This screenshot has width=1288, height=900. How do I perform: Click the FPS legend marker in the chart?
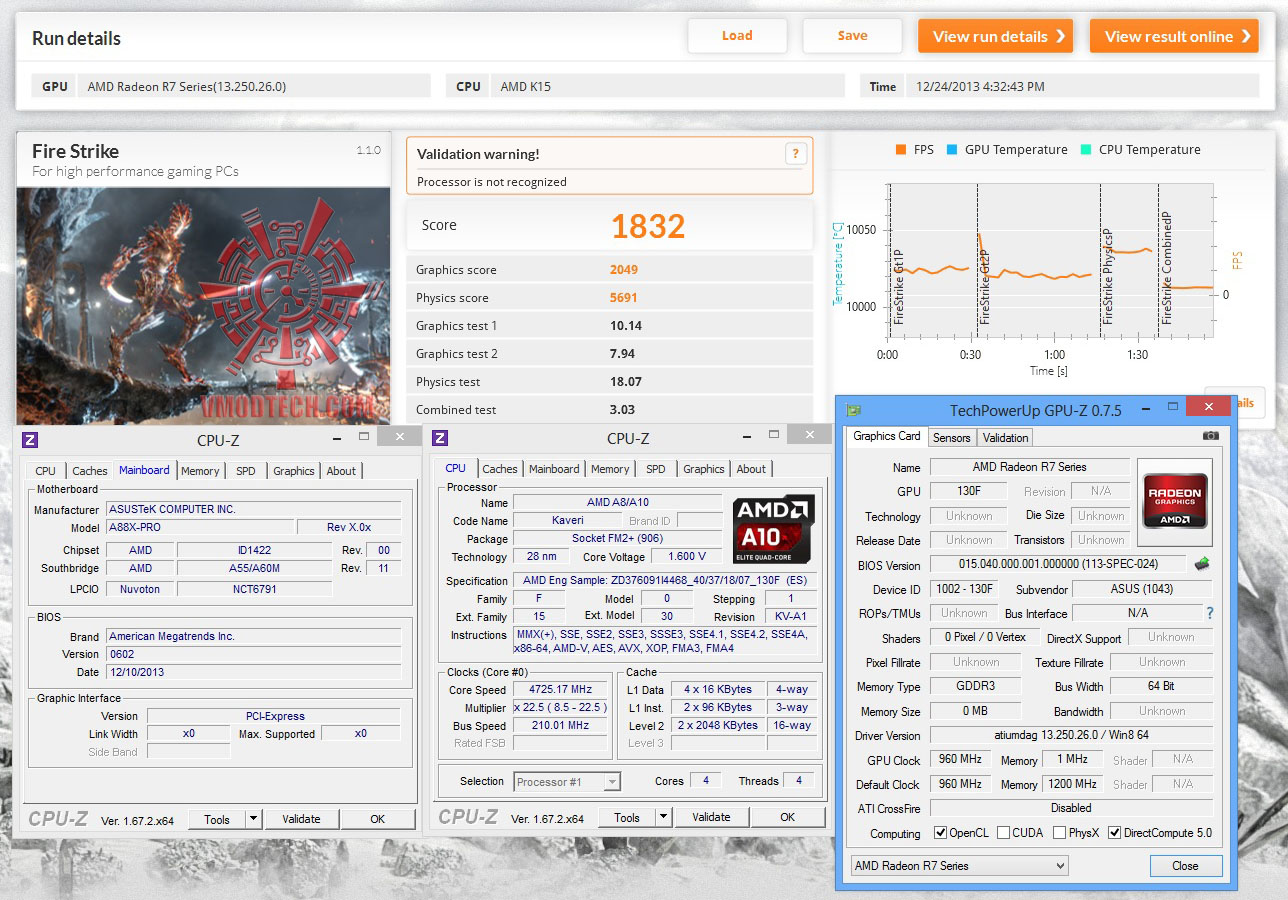point(901,150)
